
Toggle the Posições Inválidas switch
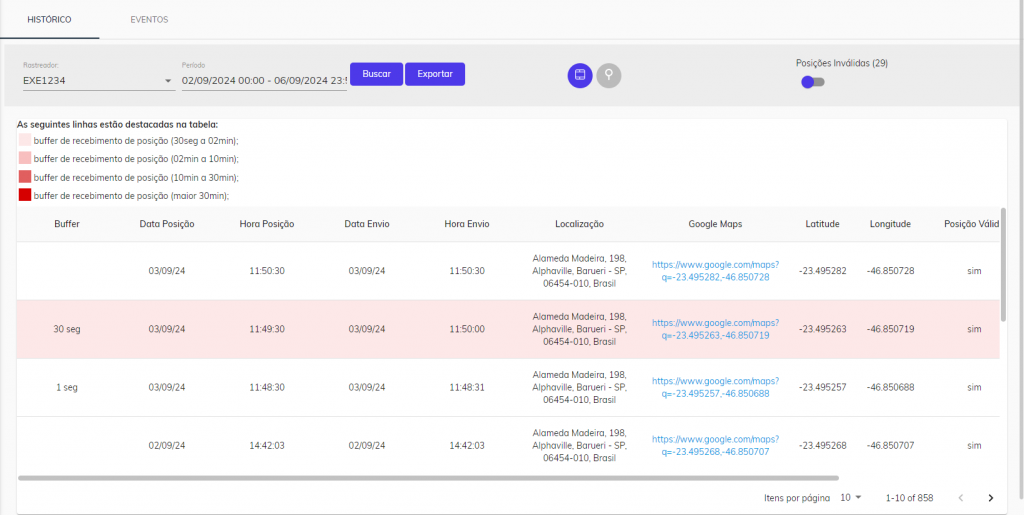click(x=813, y=82)
